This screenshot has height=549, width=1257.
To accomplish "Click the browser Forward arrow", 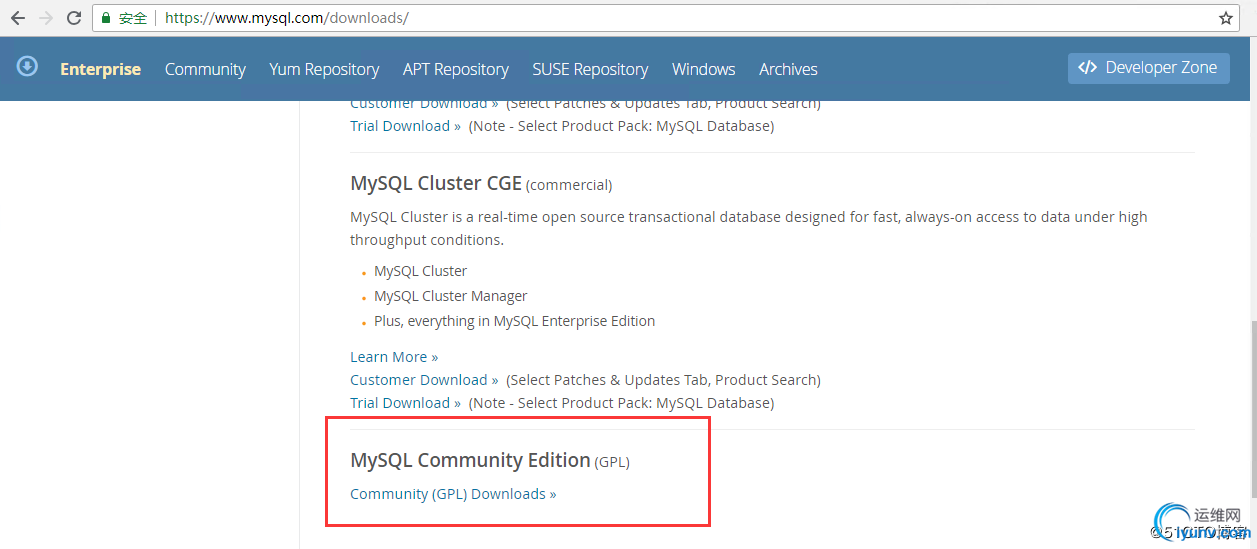I will point(46,18).
